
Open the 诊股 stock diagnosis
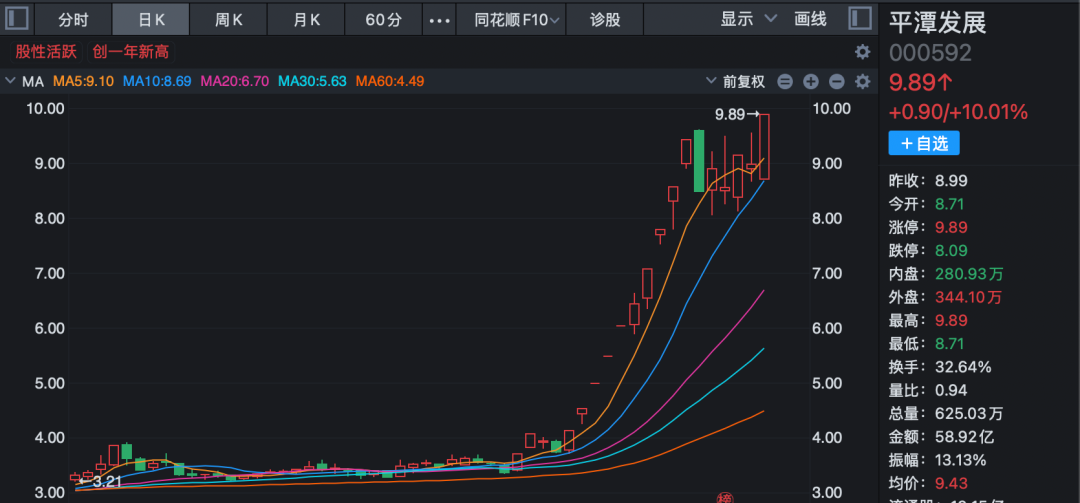point(605,20)
